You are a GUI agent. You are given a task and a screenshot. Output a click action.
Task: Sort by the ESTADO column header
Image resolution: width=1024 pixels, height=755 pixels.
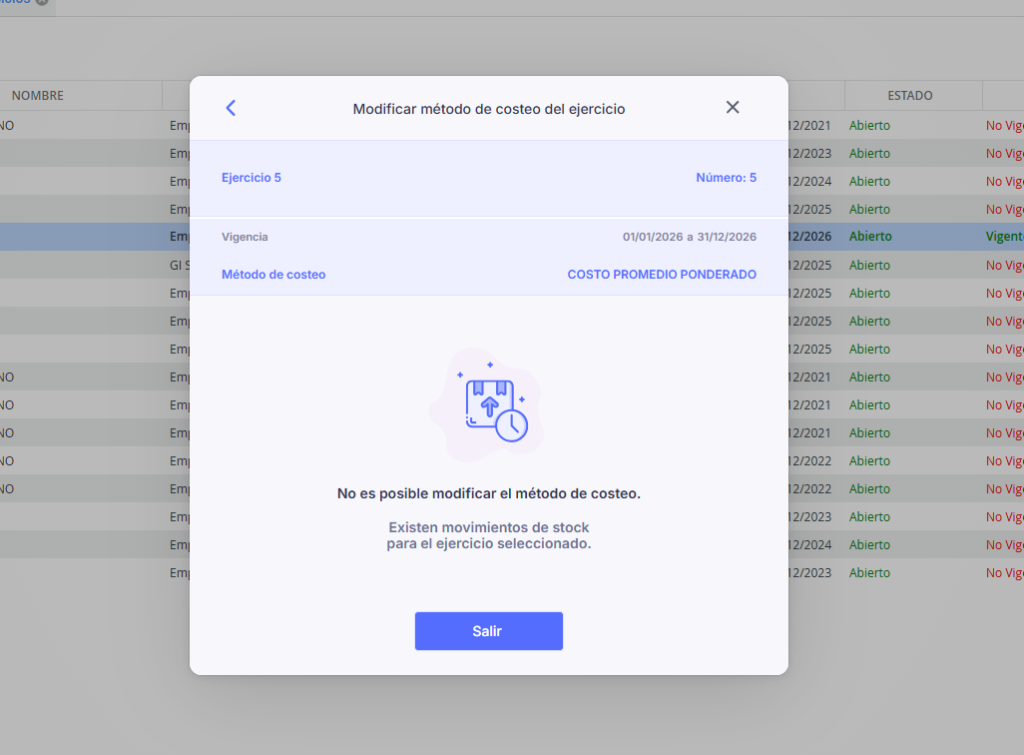(909, 96)
